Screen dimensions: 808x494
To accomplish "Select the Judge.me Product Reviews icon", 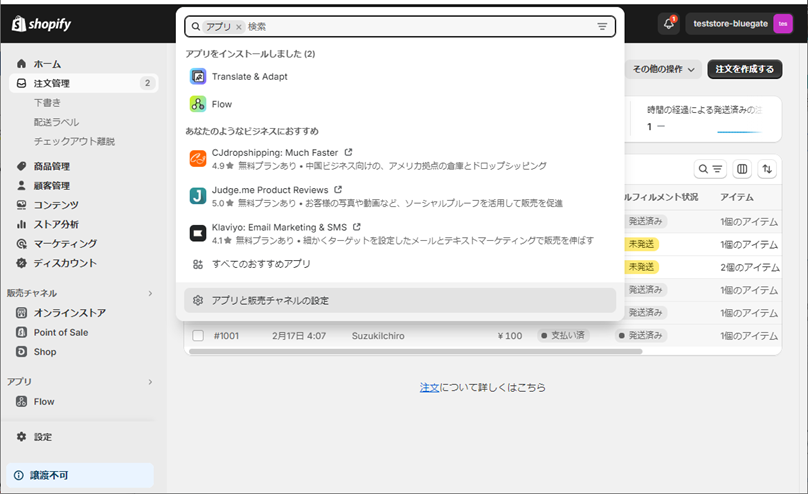I will pyautogui.click(x=198, y=195).
